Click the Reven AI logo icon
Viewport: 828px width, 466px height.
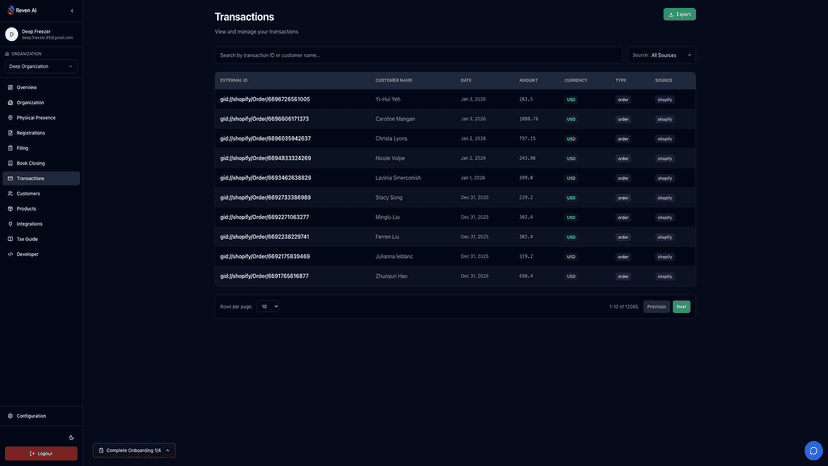pyautogui.click(x=11, y=10)
